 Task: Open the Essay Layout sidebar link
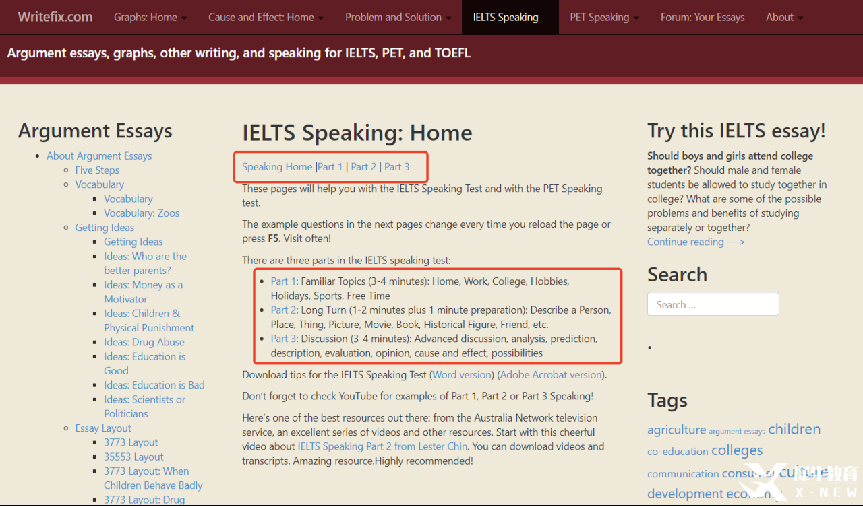coord(103,428)
